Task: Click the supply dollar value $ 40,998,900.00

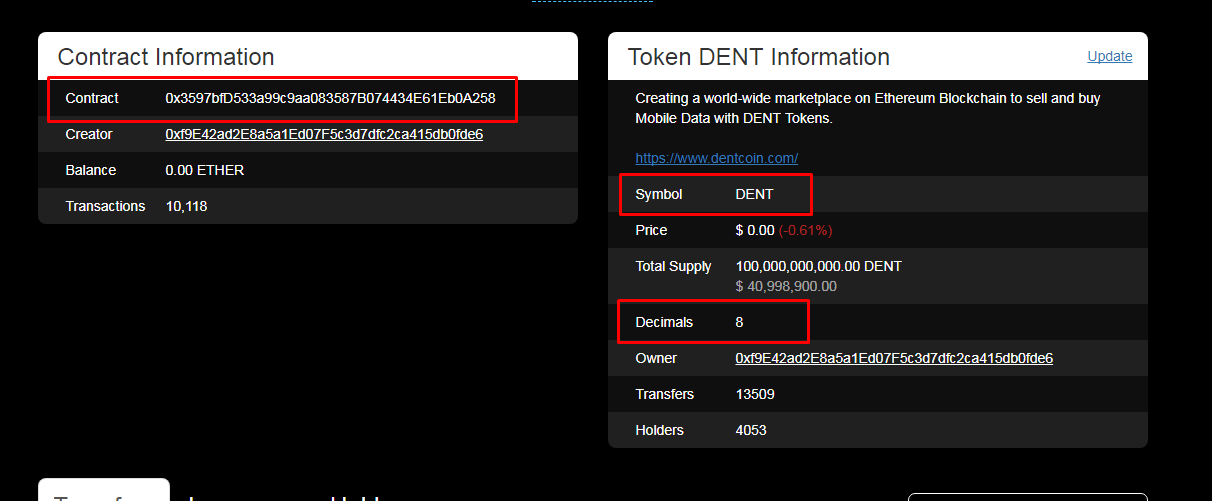Action: click(x=786, y=286)
